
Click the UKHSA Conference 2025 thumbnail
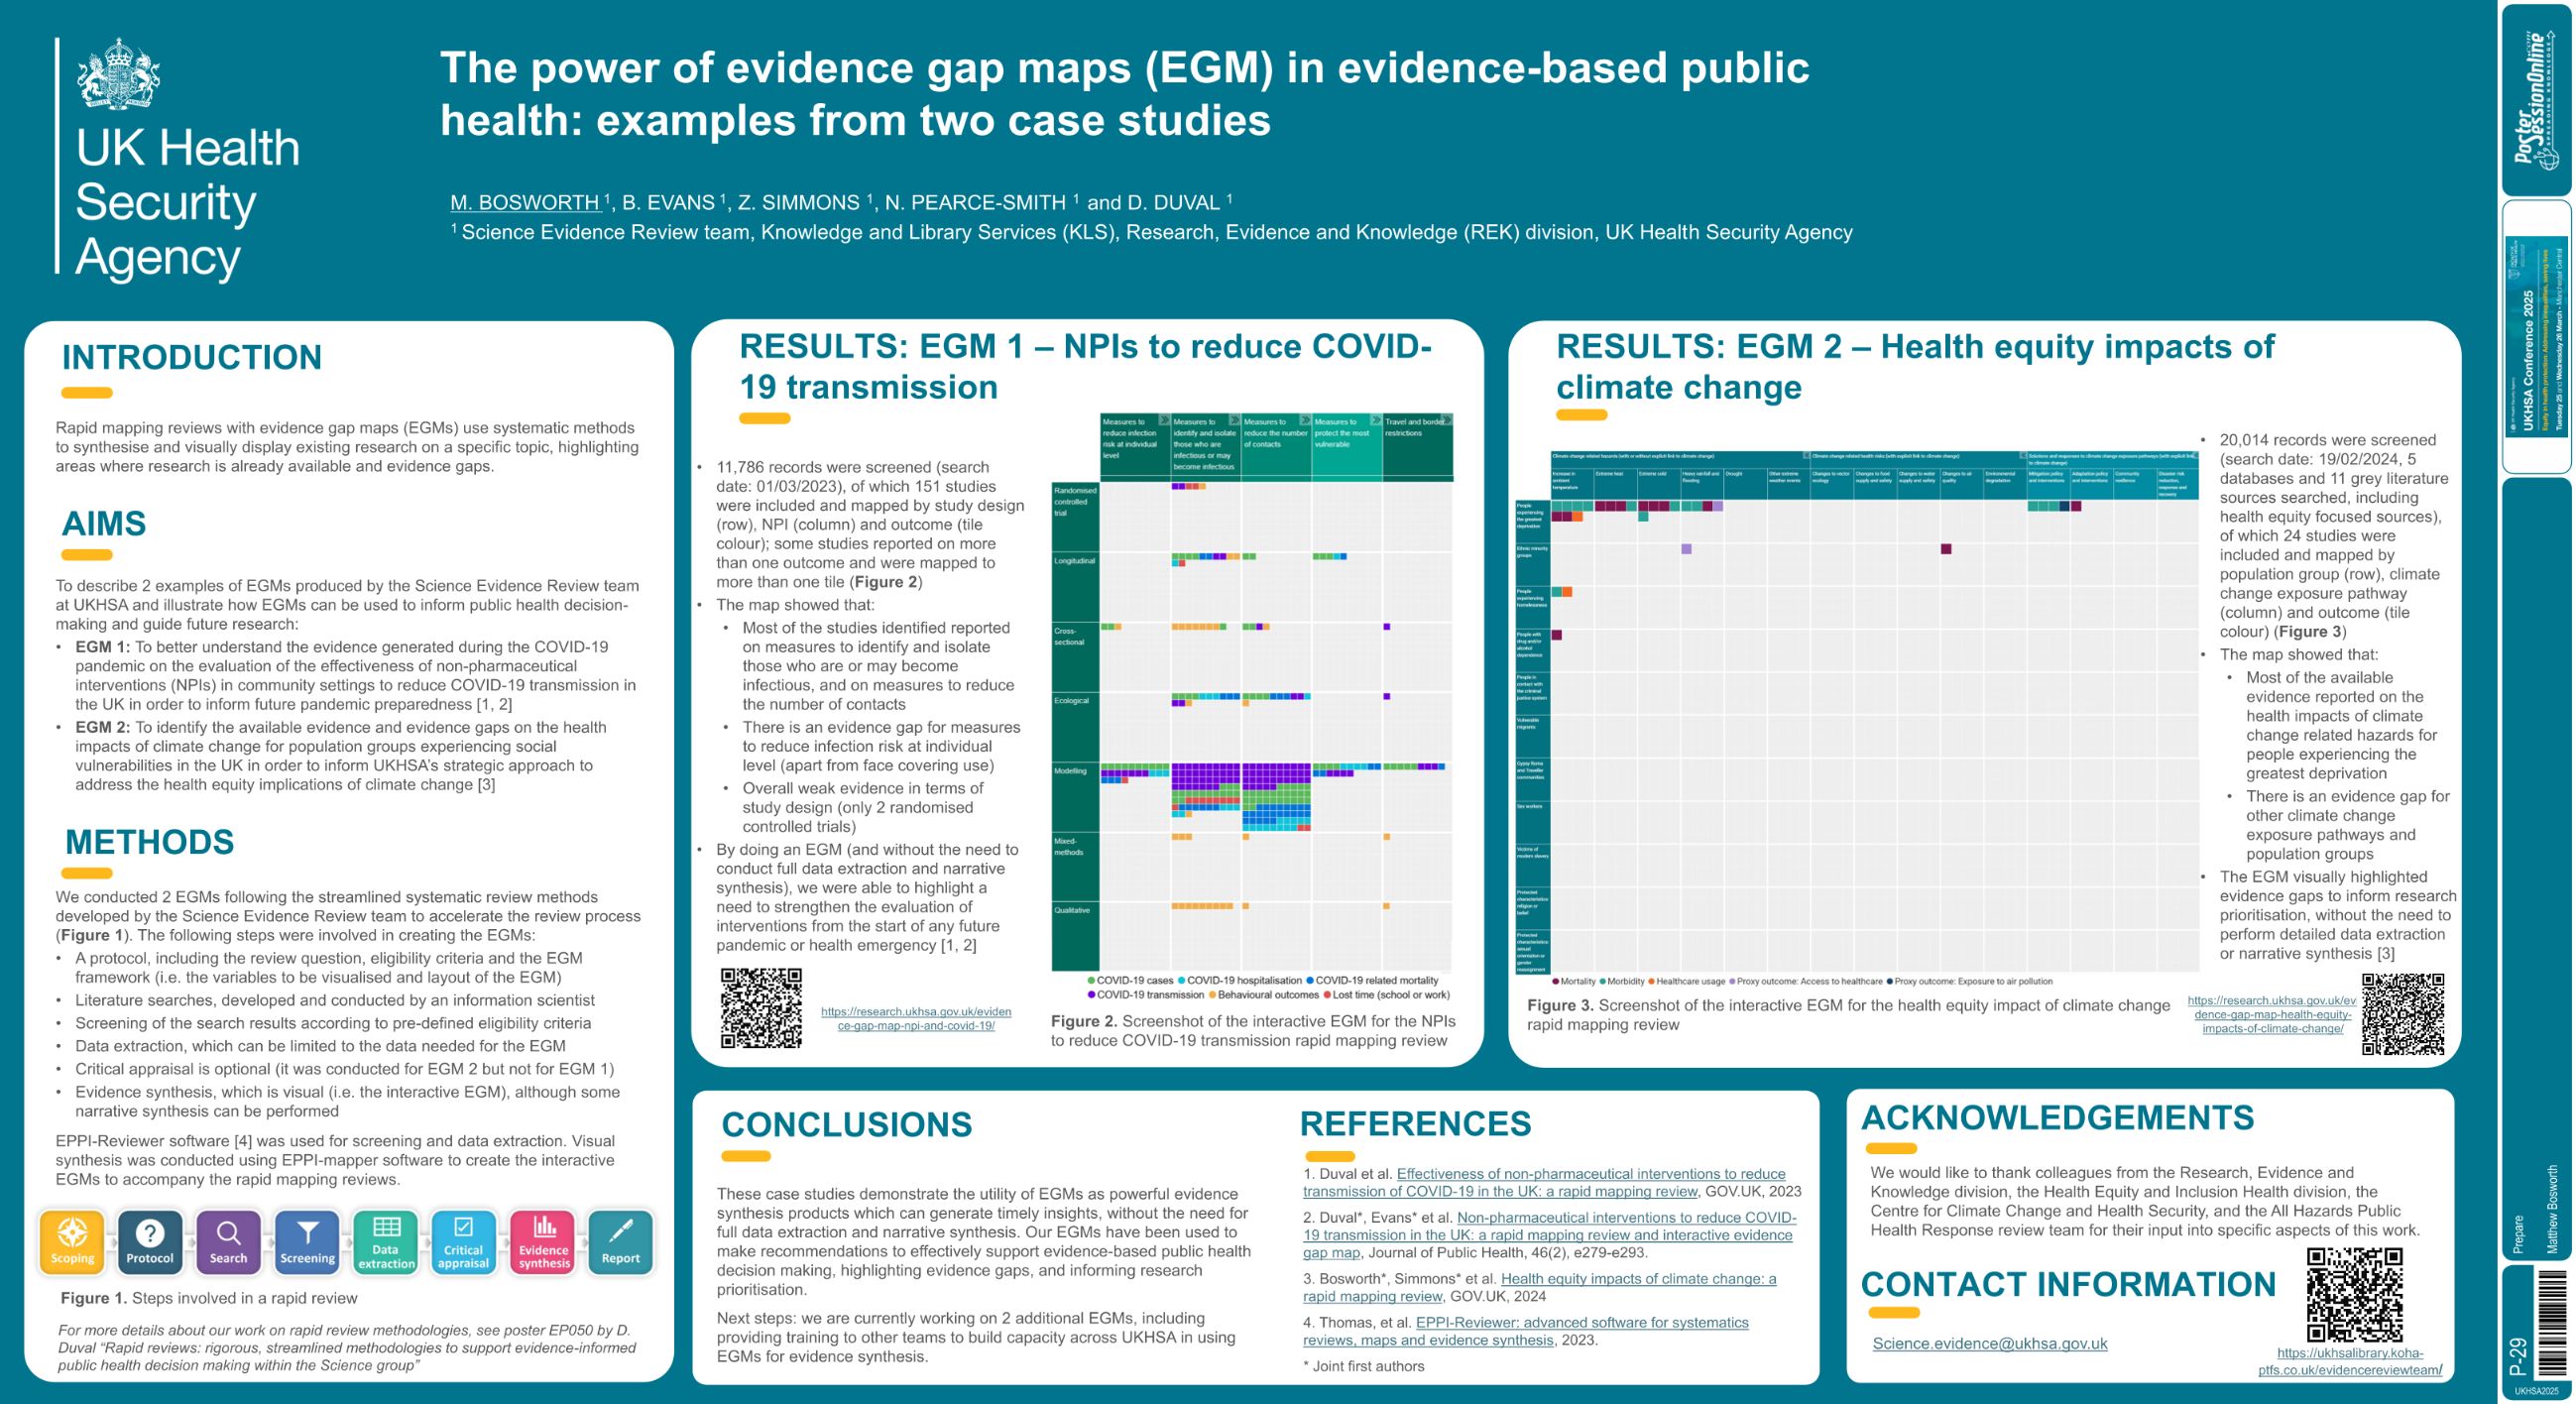[2536, 336]
